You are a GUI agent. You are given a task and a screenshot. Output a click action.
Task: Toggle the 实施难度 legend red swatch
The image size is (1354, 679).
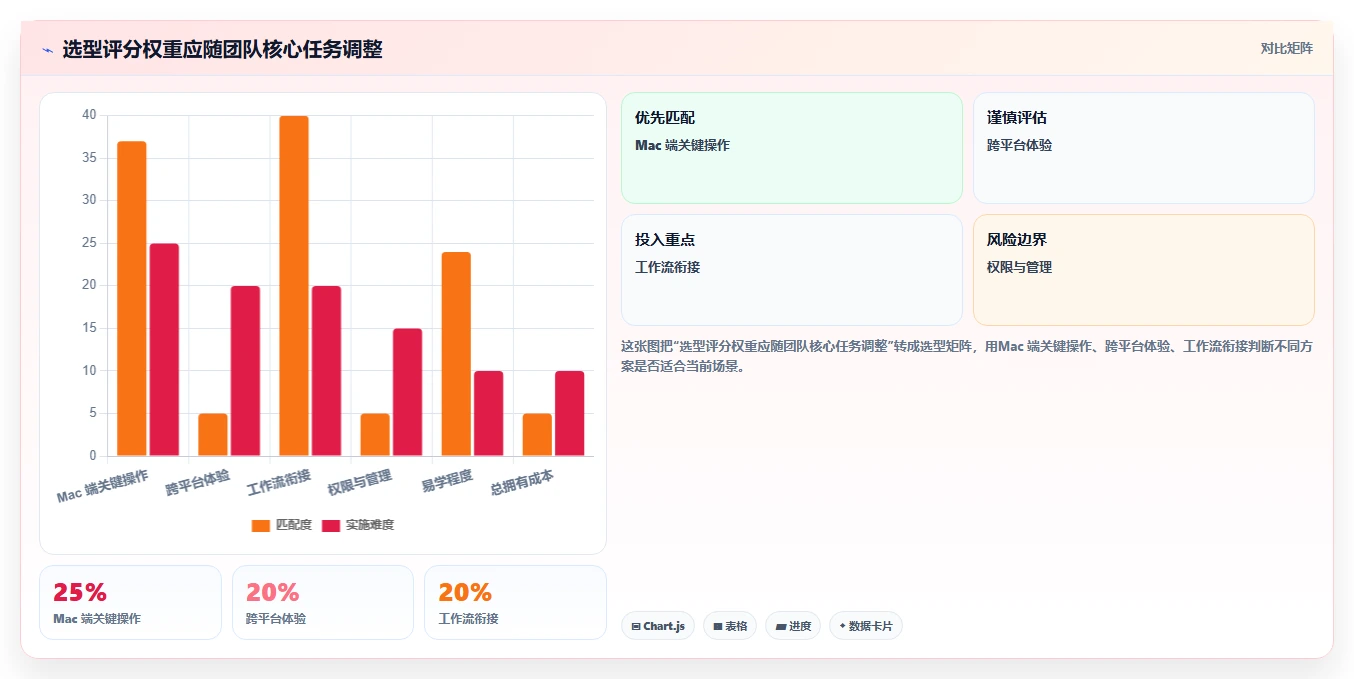tap(331, 525)
